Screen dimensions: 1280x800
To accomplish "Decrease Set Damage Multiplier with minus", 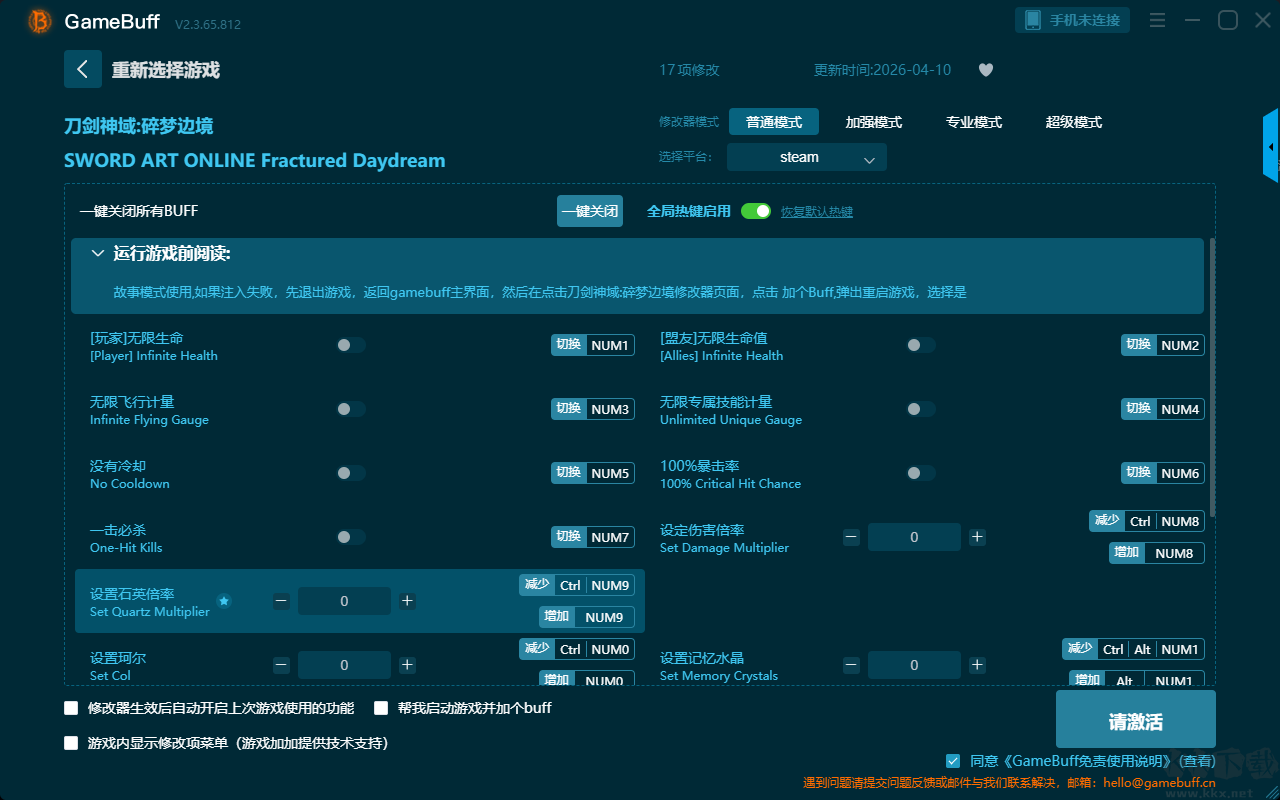I will (x=851, y=537).
